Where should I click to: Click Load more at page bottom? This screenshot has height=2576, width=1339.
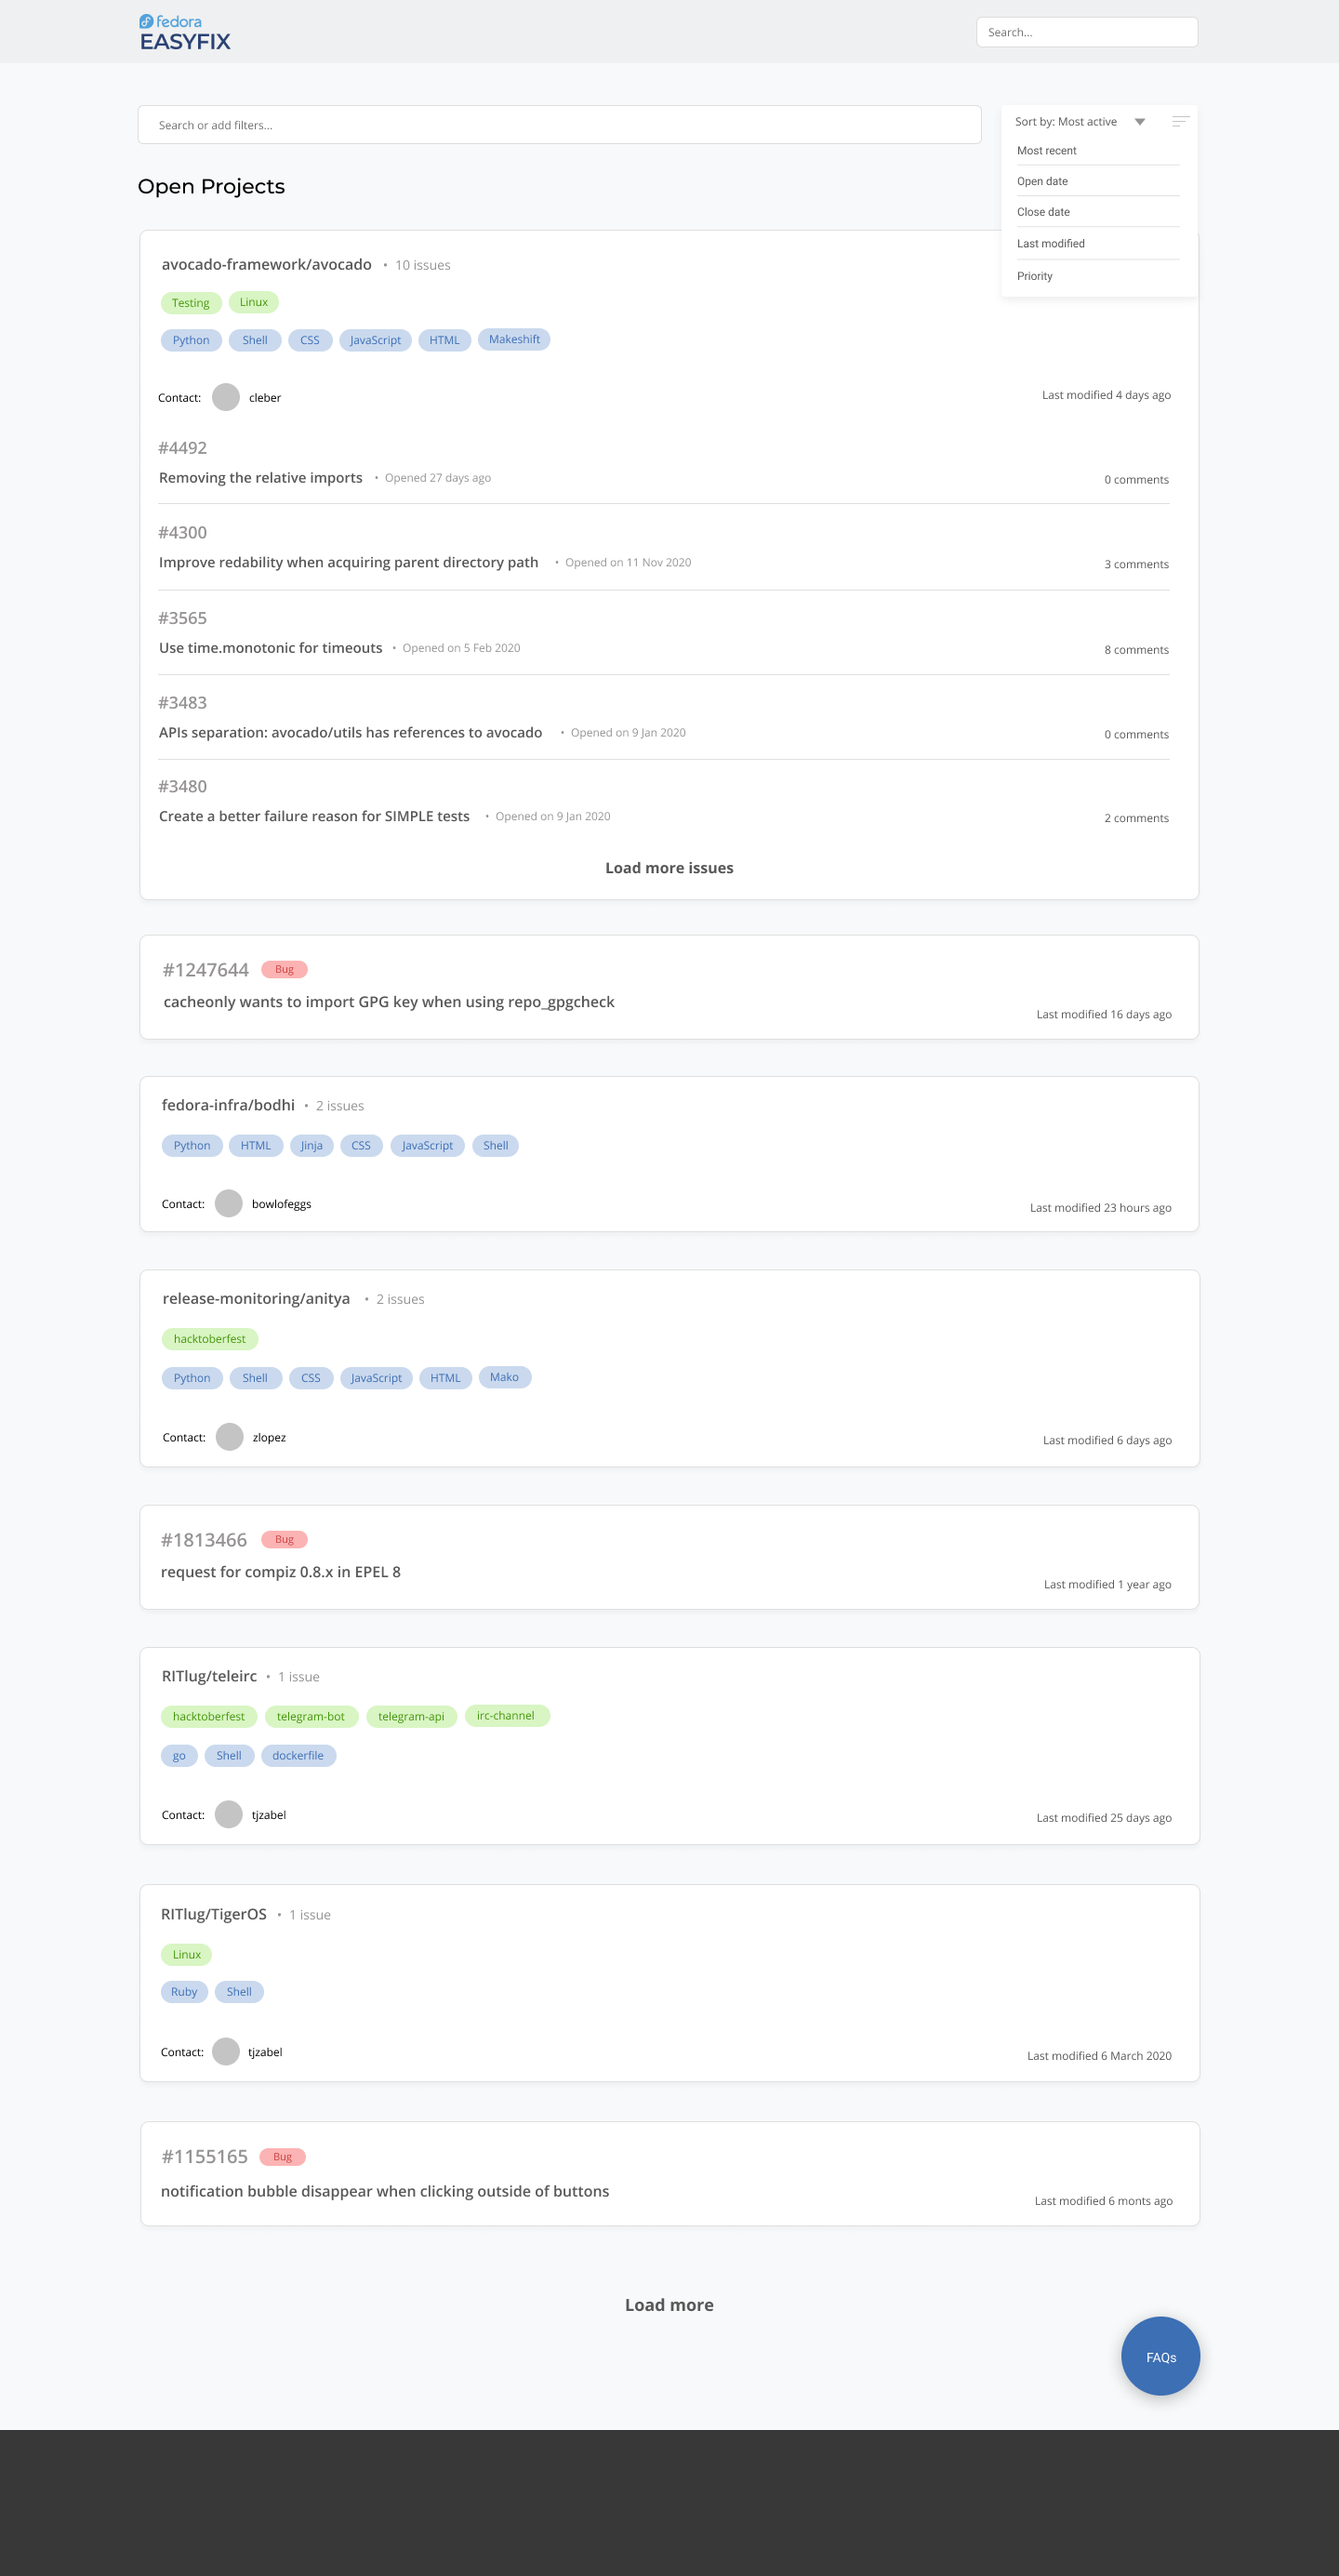tap(669, 2305)
